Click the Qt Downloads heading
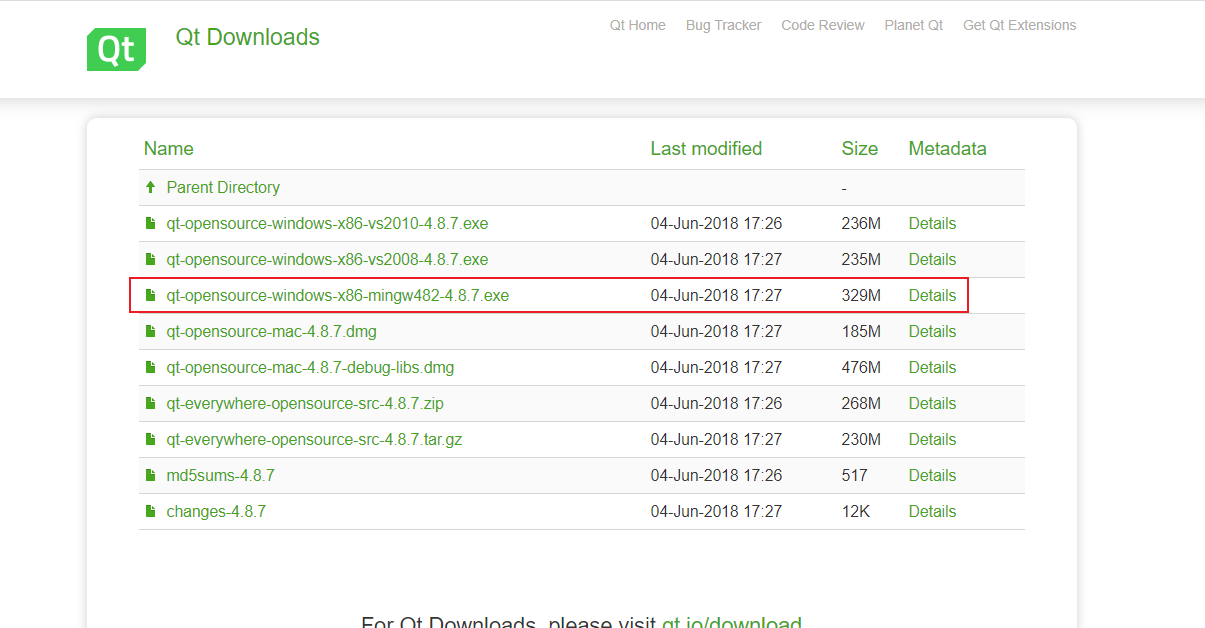Image resolution: width=1205 pixels, height=628 pixels. [x=247, y=37]
